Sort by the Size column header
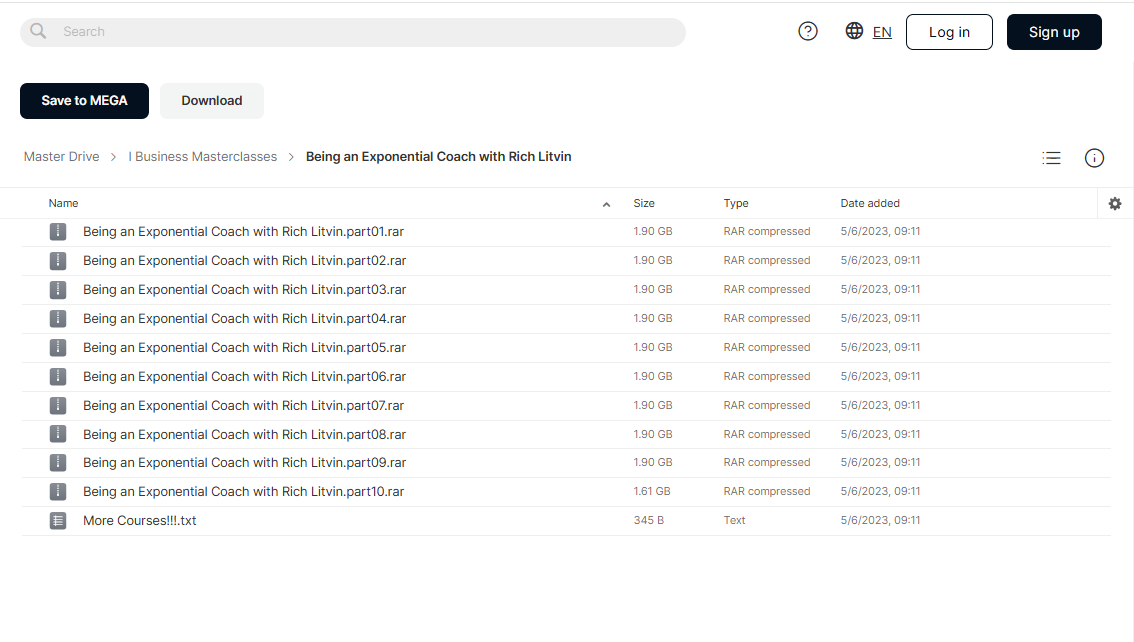This screenshot has height=642, width=1134. pyautogui.click(x=644, y=203)
